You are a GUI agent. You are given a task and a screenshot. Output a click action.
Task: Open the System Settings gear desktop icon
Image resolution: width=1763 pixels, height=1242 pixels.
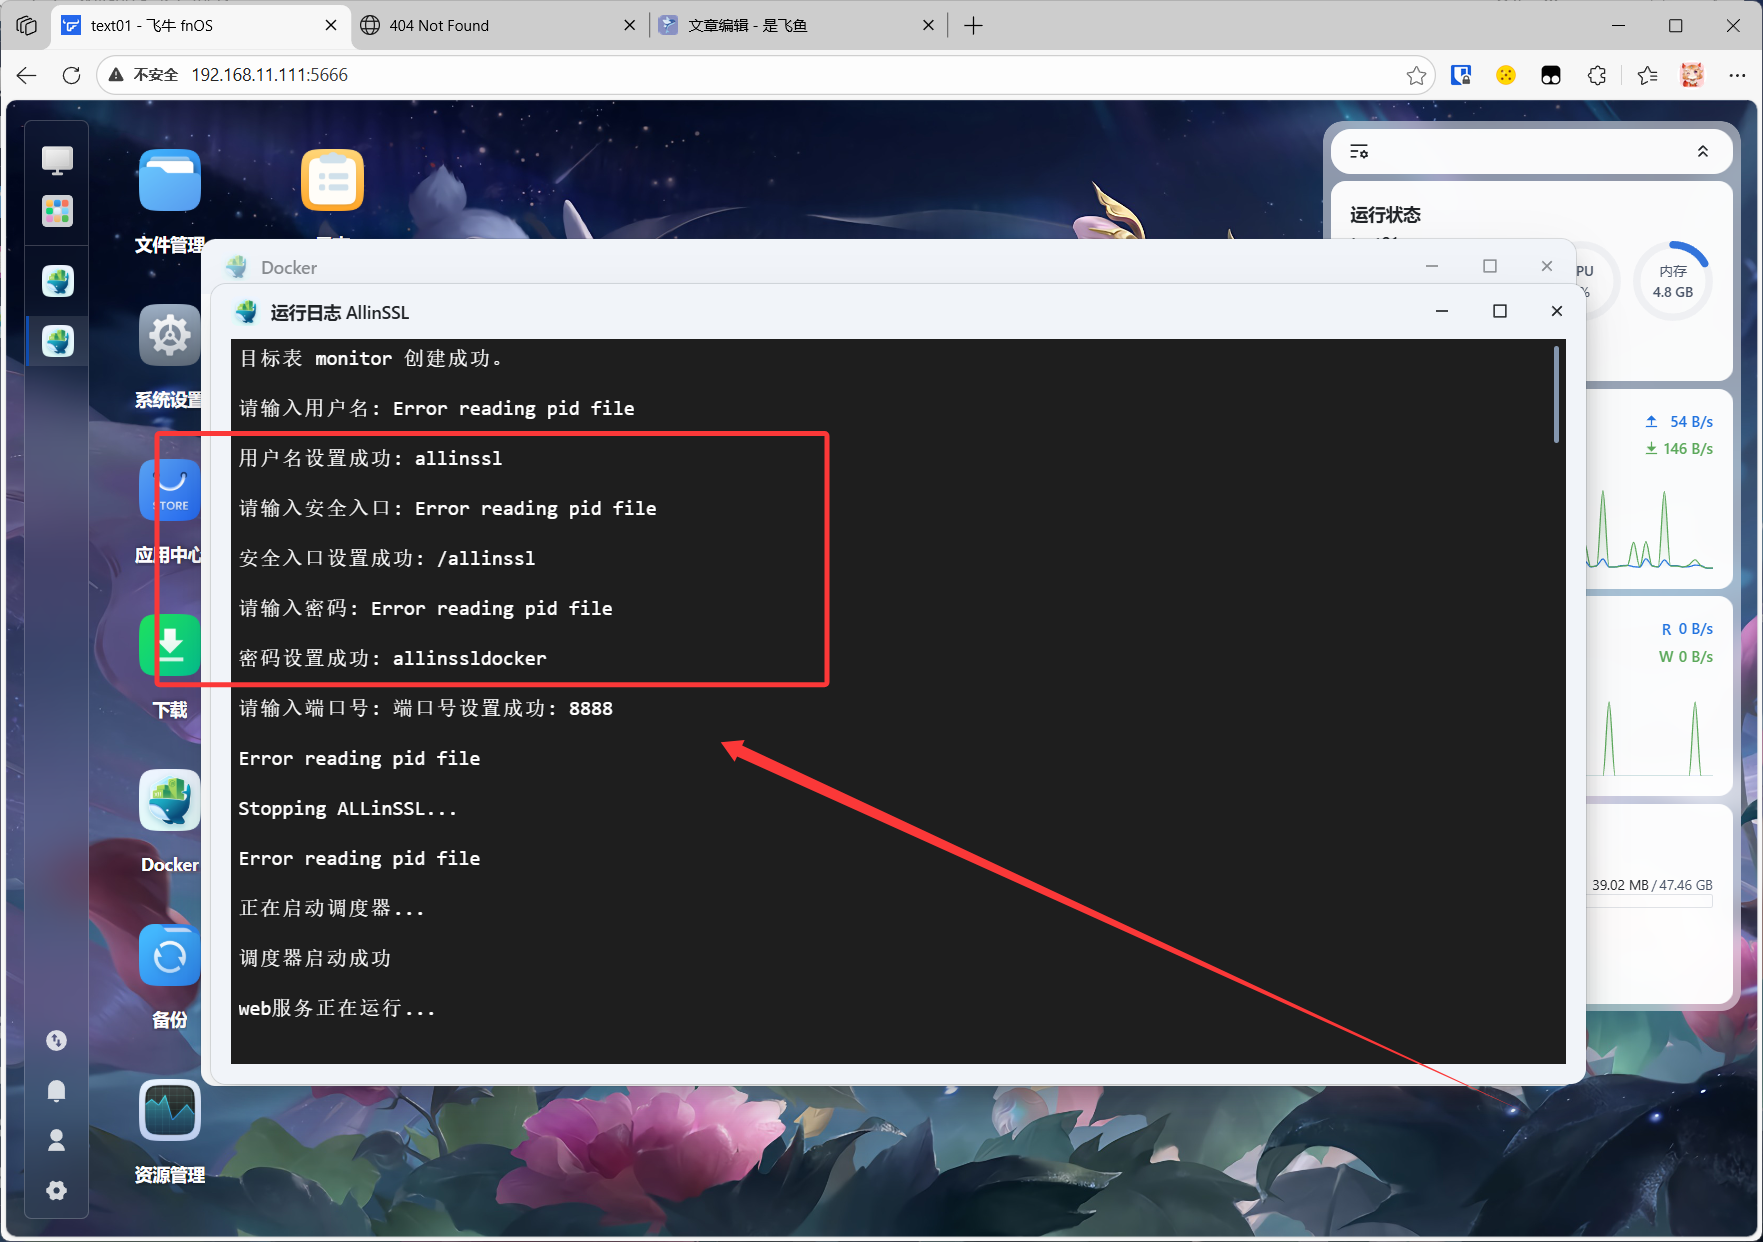[169, 336]
